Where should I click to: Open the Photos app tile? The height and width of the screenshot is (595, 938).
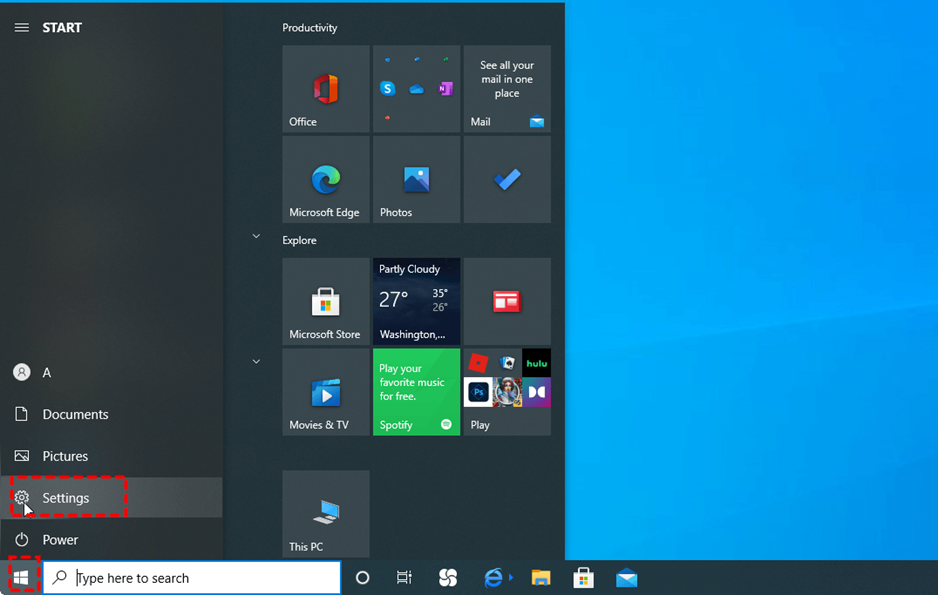click(416, 180)
